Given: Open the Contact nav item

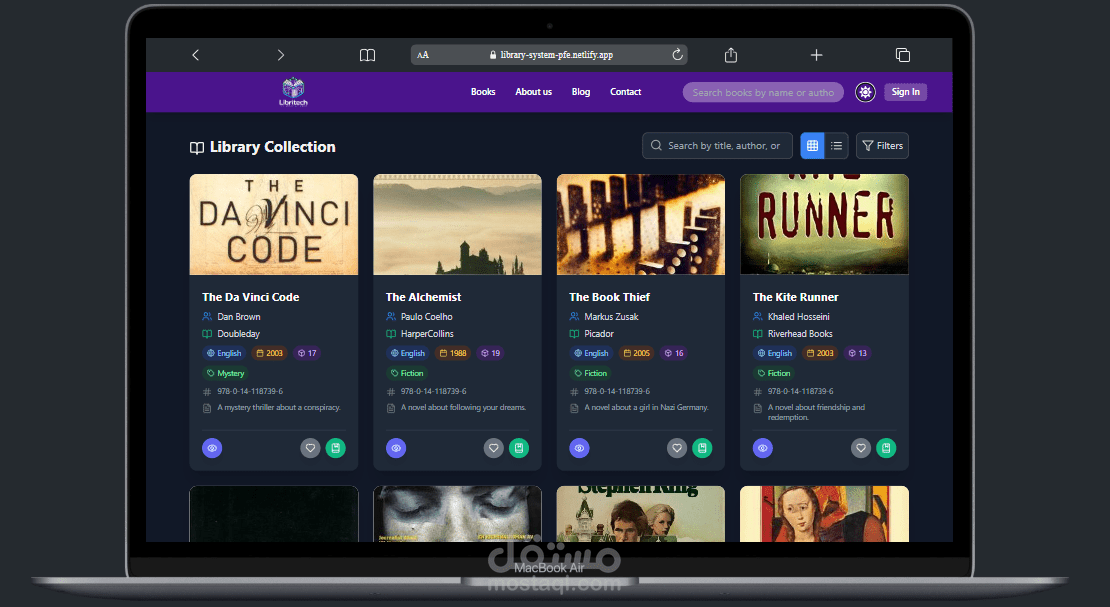Looking at the screenshot, I should (x=626, y=92).
